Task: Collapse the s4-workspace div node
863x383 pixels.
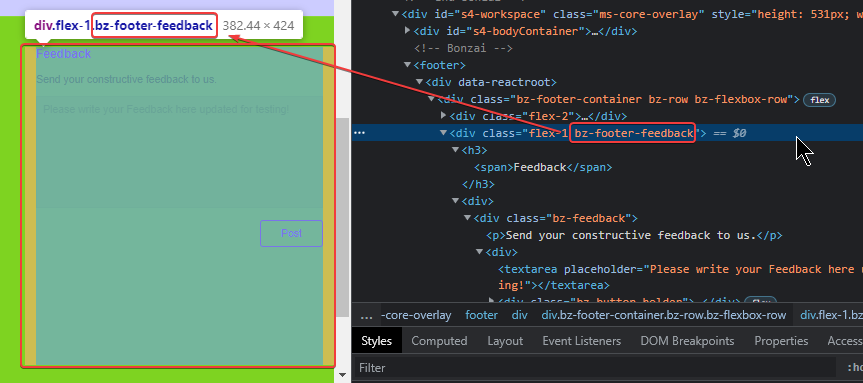Action: pos(395,14)
